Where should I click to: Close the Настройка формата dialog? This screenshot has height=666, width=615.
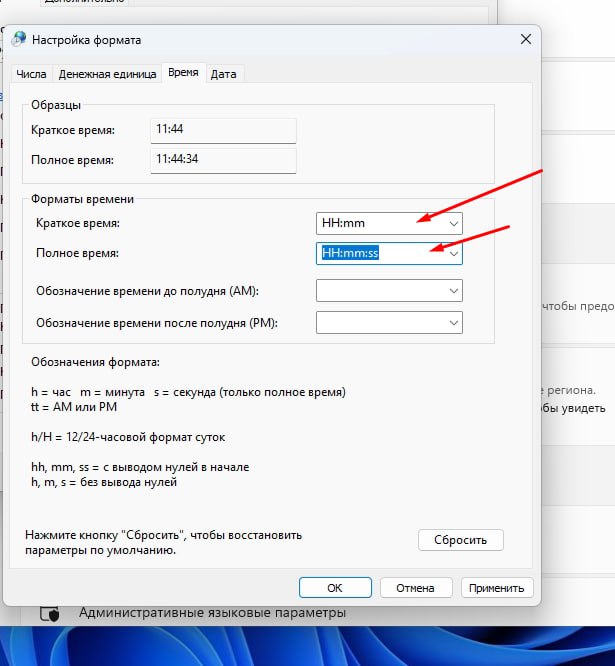pos(526,40)
